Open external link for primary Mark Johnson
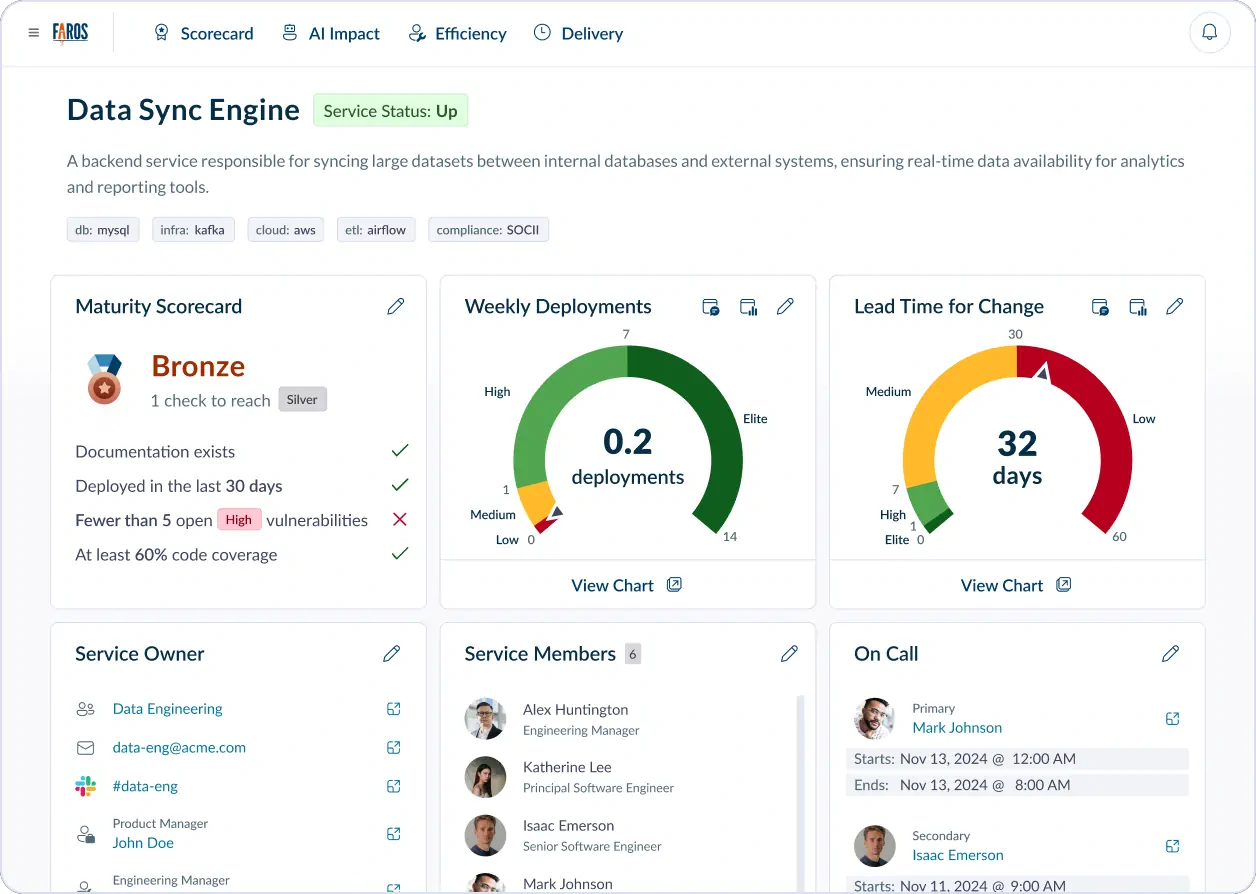 click(1173, 718)
